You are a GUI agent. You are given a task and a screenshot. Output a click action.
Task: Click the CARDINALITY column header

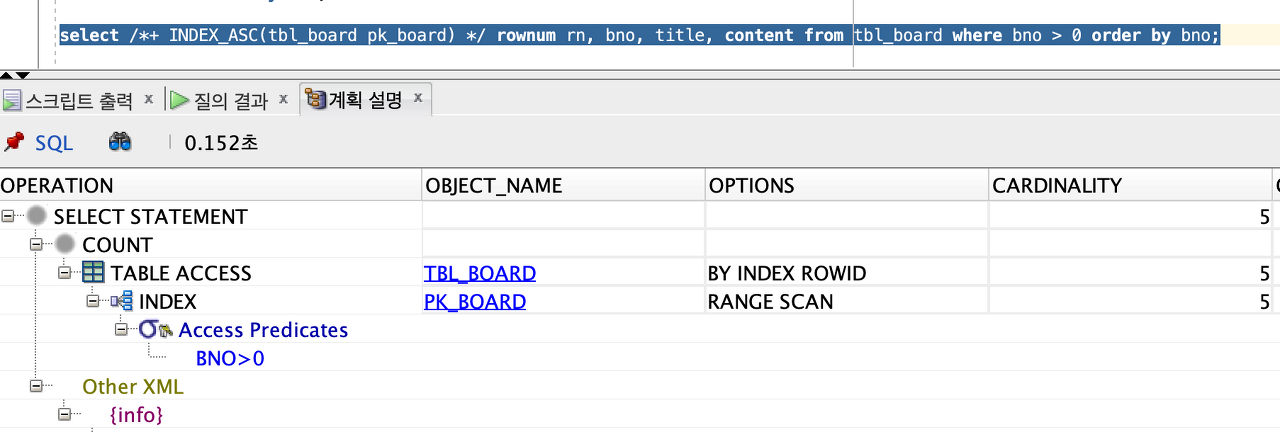click(x=1130, y=185)
